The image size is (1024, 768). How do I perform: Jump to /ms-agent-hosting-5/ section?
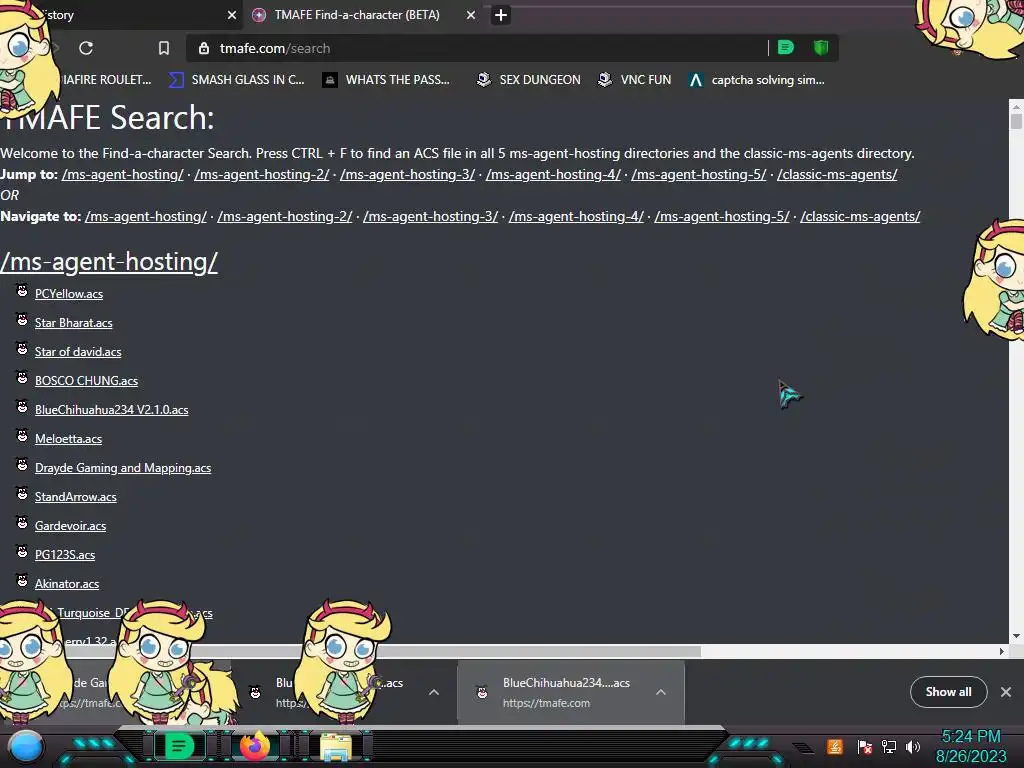point(699,174)
